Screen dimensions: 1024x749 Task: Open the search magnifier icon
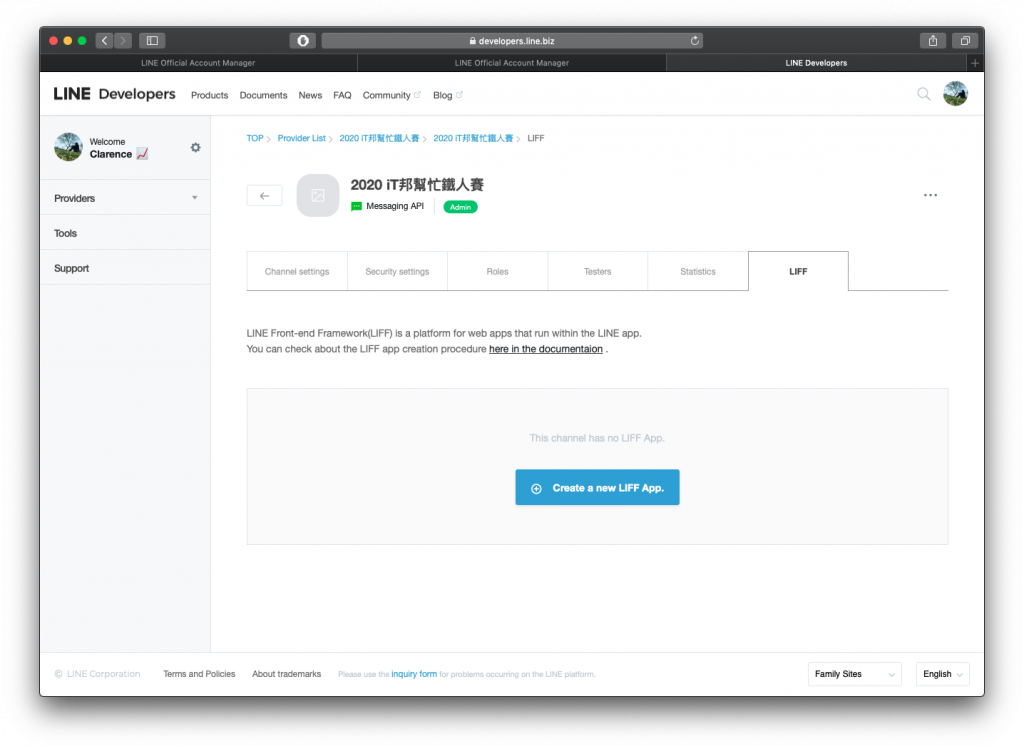[923, 94]
